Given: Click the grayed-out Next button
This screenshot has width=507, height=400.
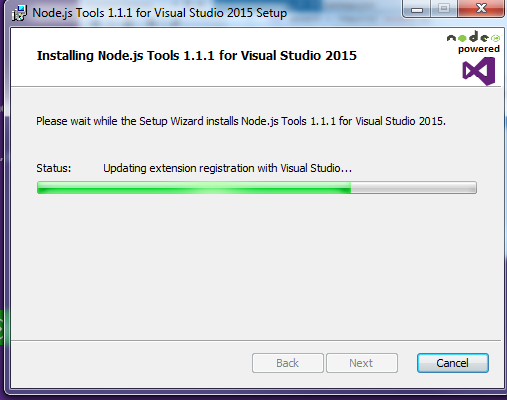Looking at the screenshot, I should [x=362, y=363].
